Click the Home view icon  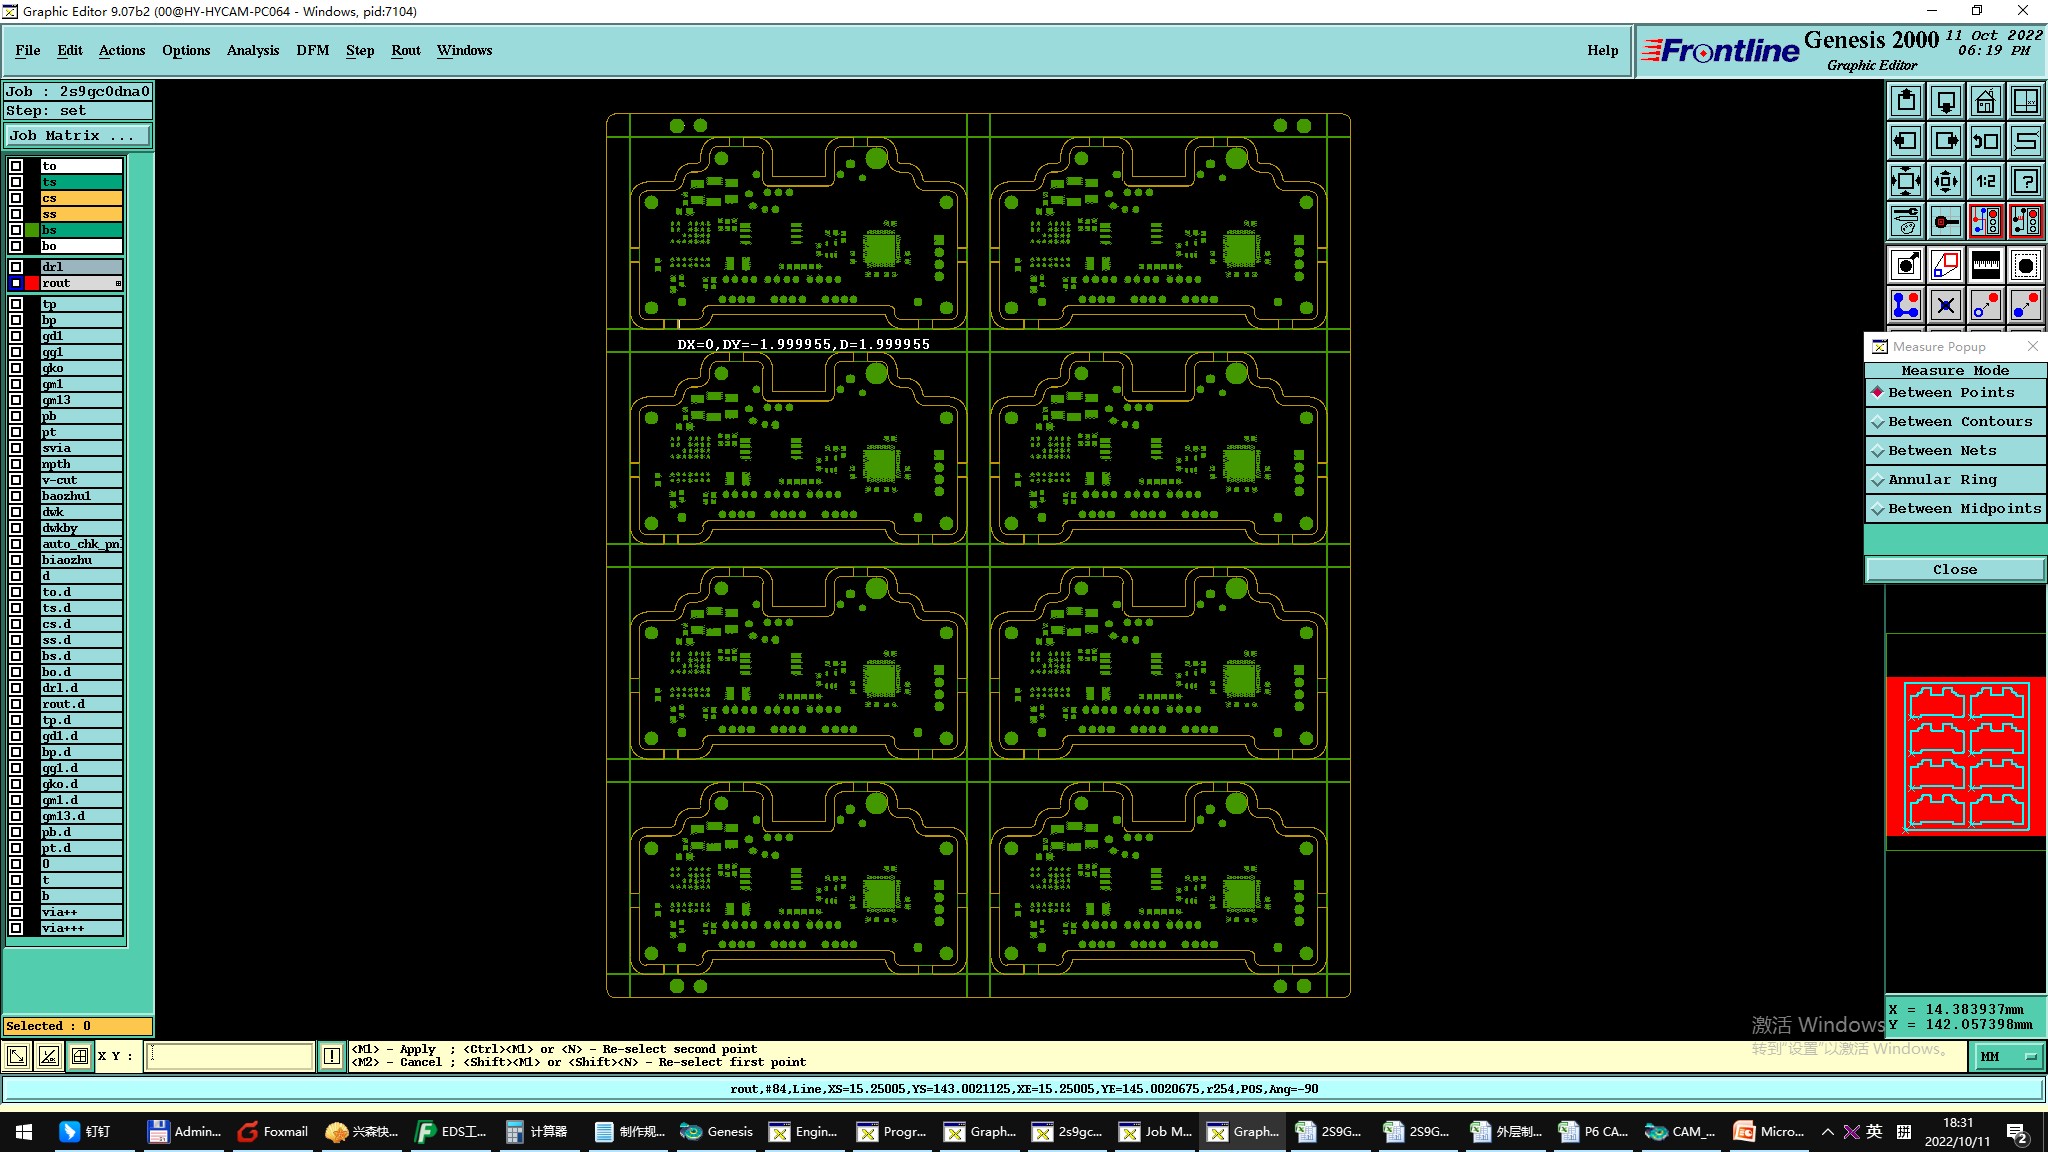pyautogui.click(x=1985, y=101)
